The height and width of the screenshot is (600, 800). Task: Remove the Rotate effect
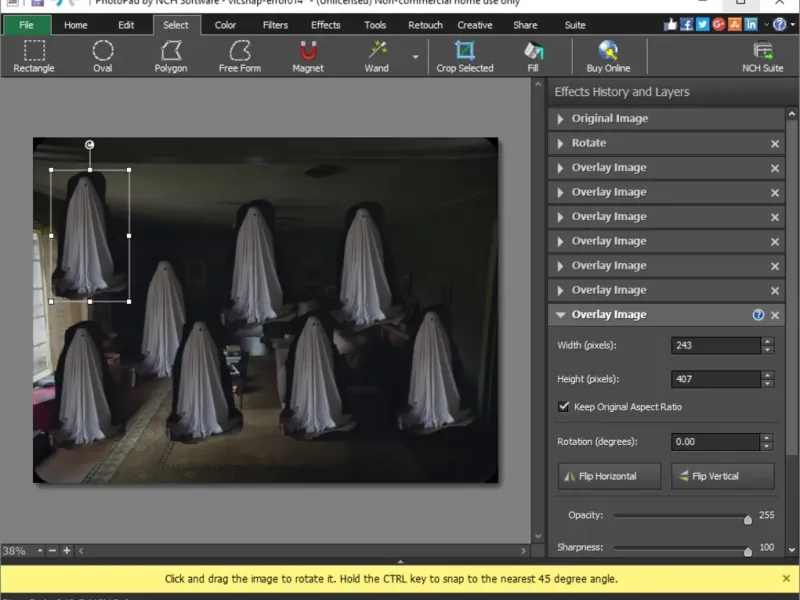point(774,144)
